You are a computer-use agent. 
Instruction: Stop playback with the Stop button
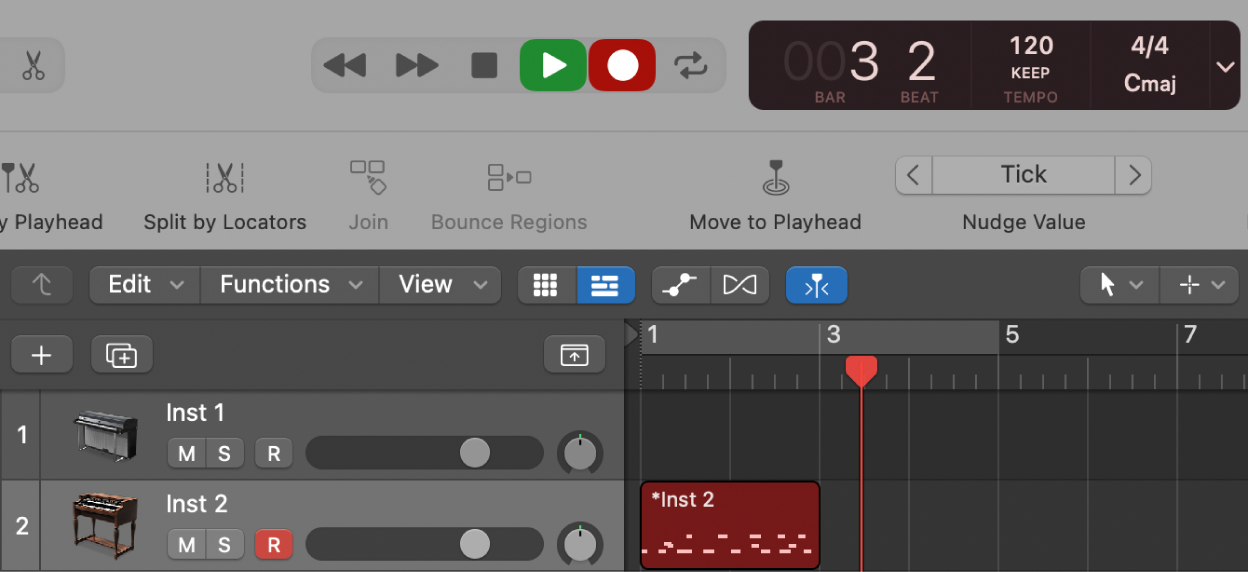coord(484,66)
